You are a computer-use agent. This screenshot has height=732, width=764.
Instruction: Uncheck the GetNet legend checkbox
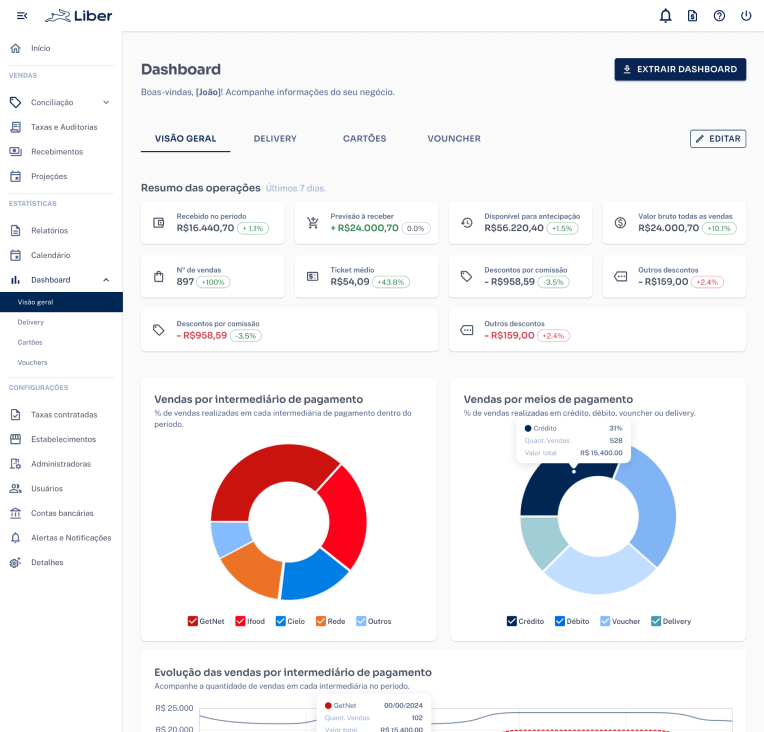point(192,621)
